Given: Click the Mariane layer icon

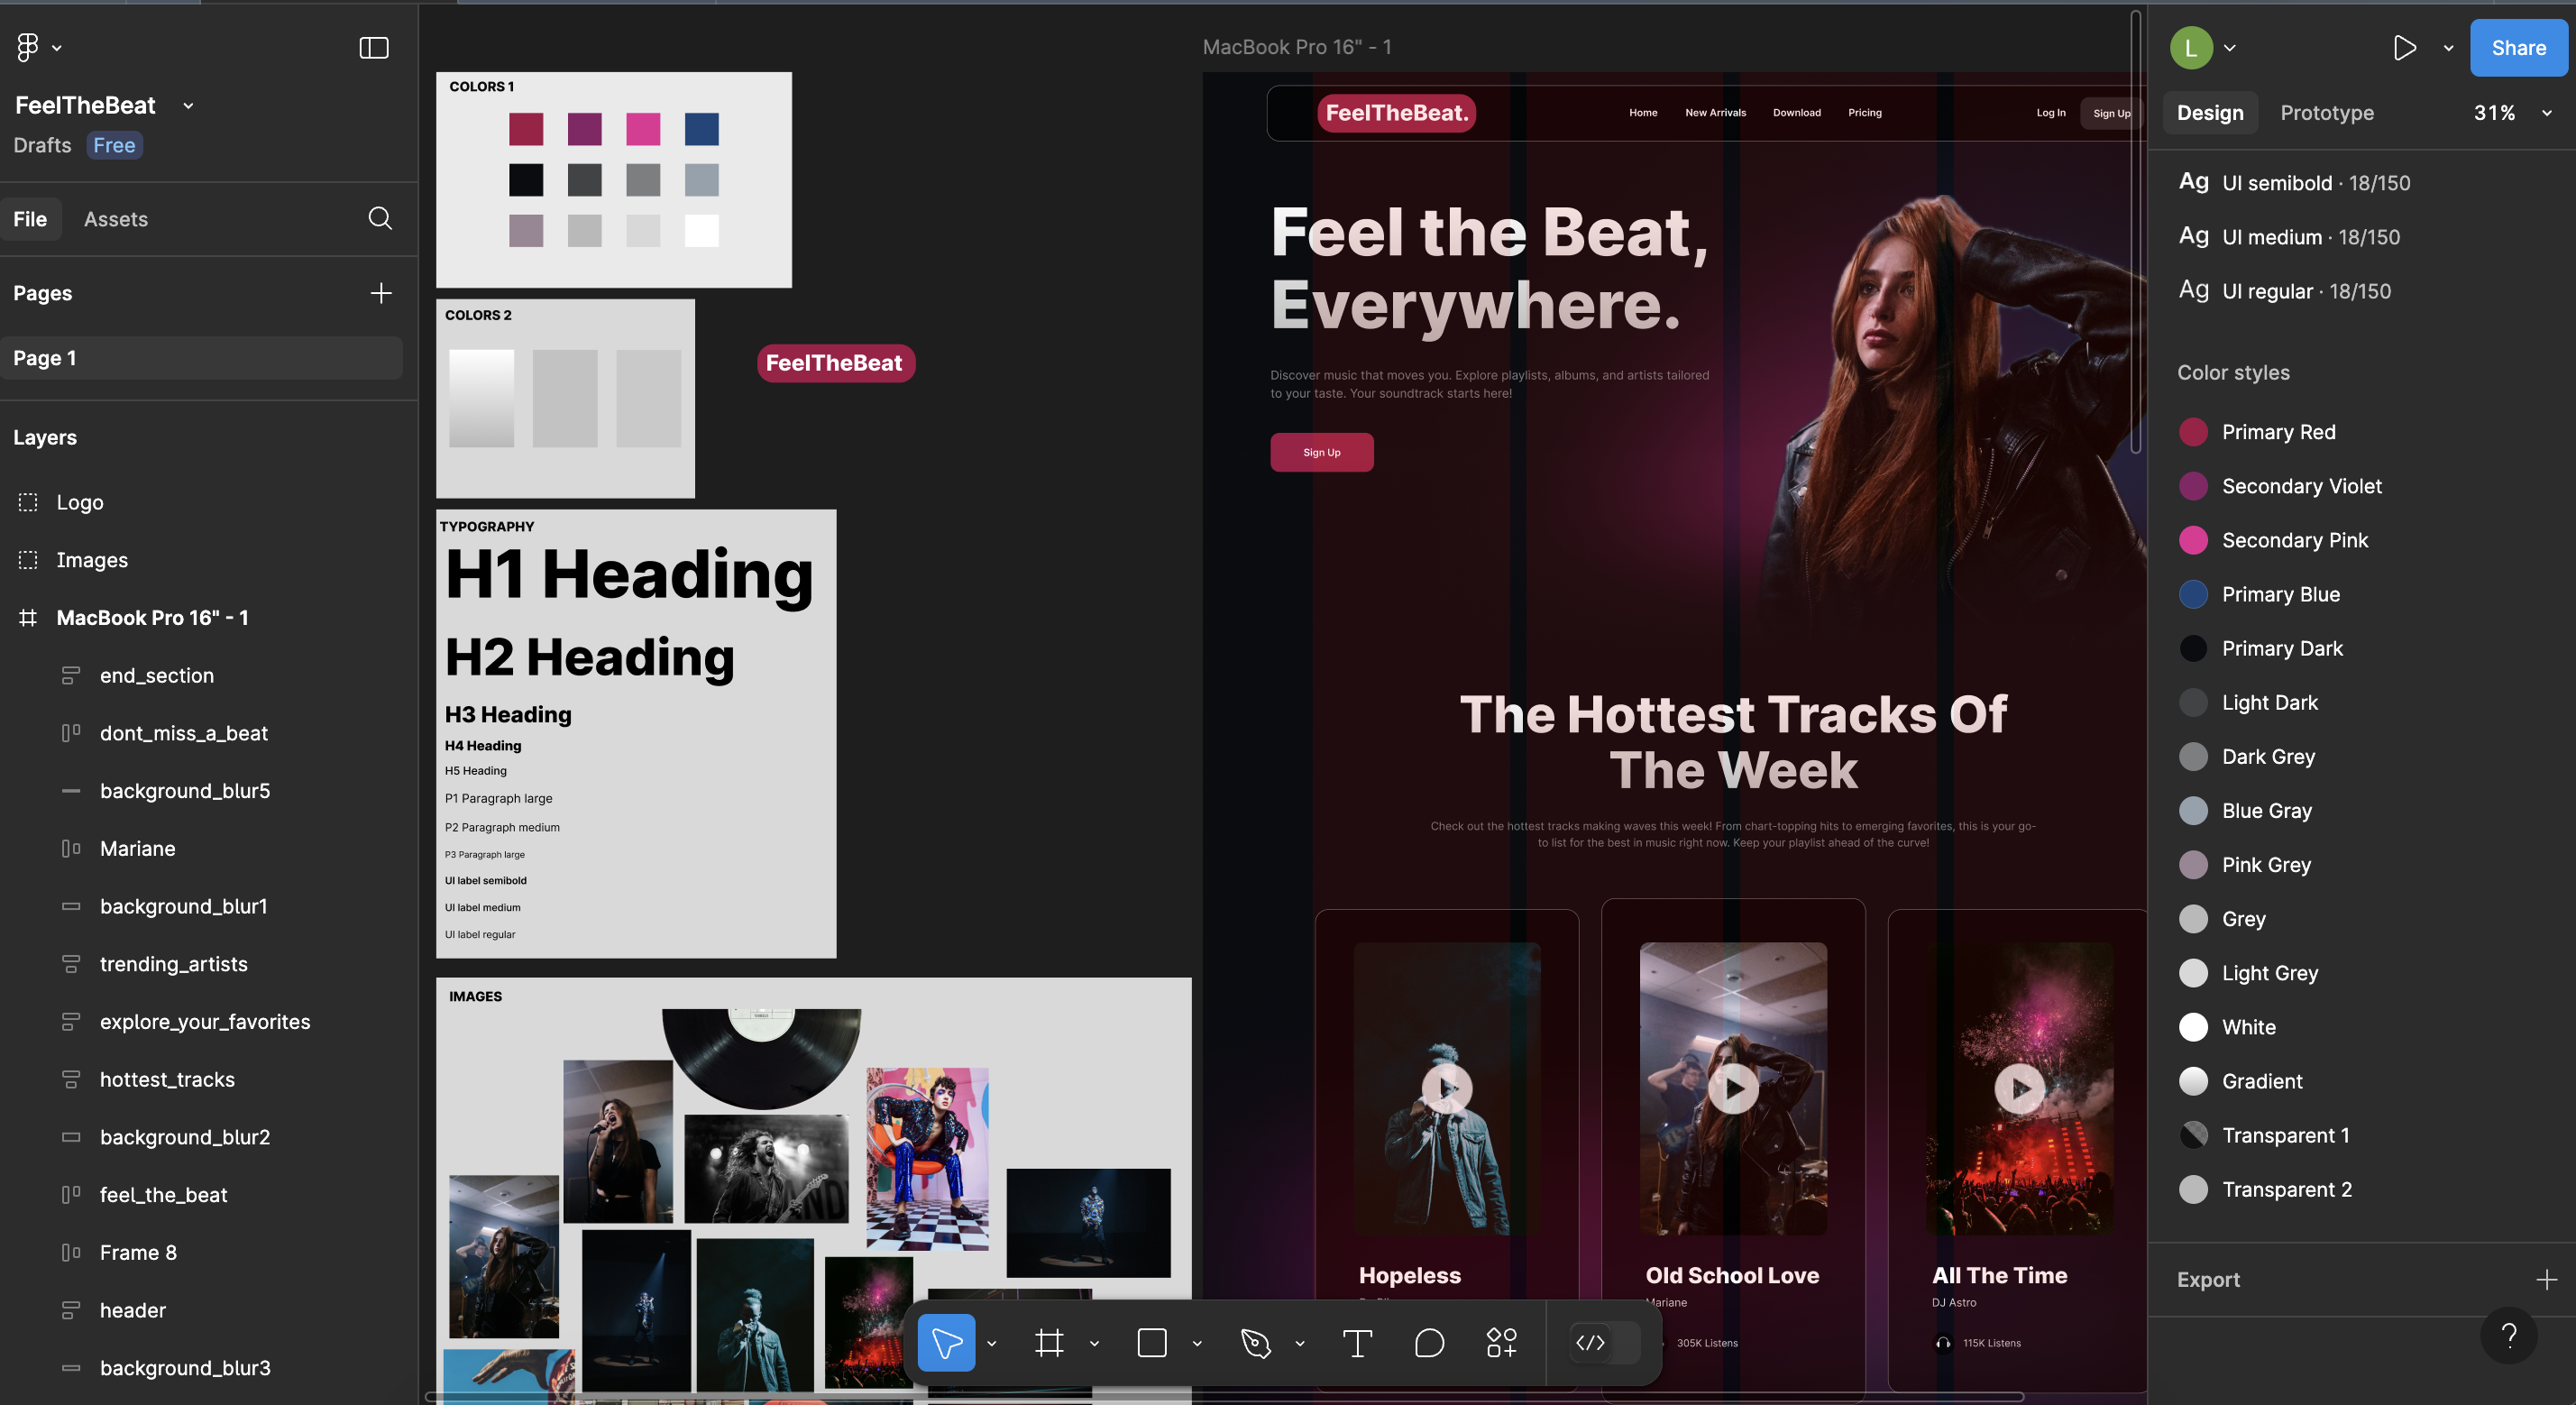Looking at the screenshot, I should 71,849.
